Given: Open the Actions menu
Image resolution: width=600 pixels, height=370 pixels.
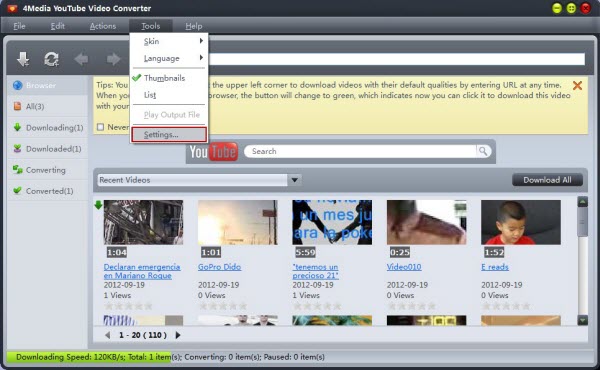Looking at the screenshot, I should 103,26.
